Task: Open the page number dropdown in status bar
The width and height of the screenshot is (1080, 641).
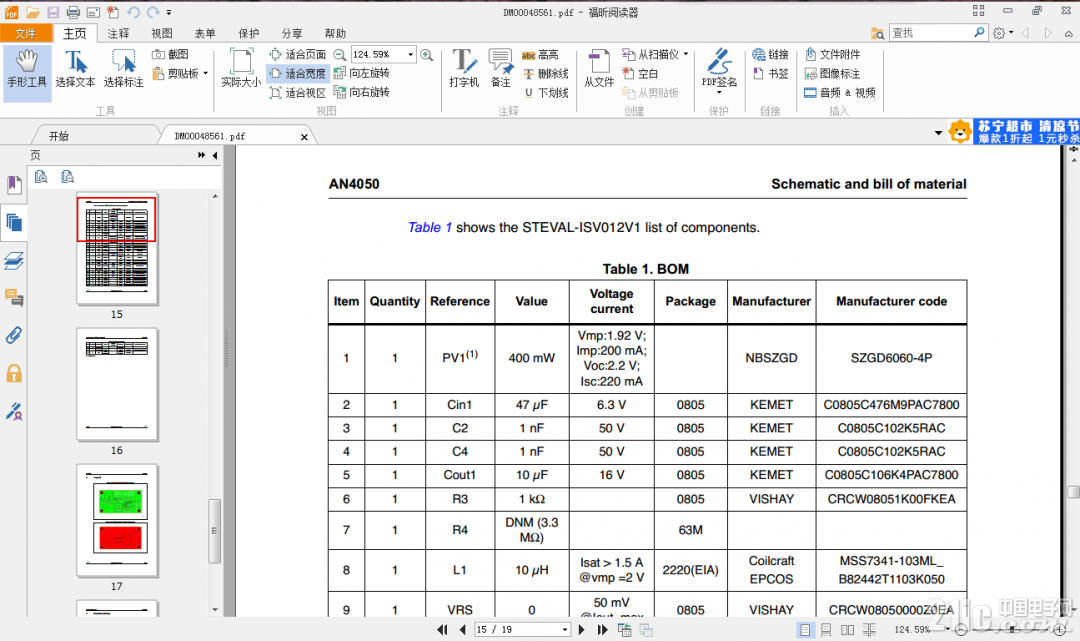Action: 565,629
